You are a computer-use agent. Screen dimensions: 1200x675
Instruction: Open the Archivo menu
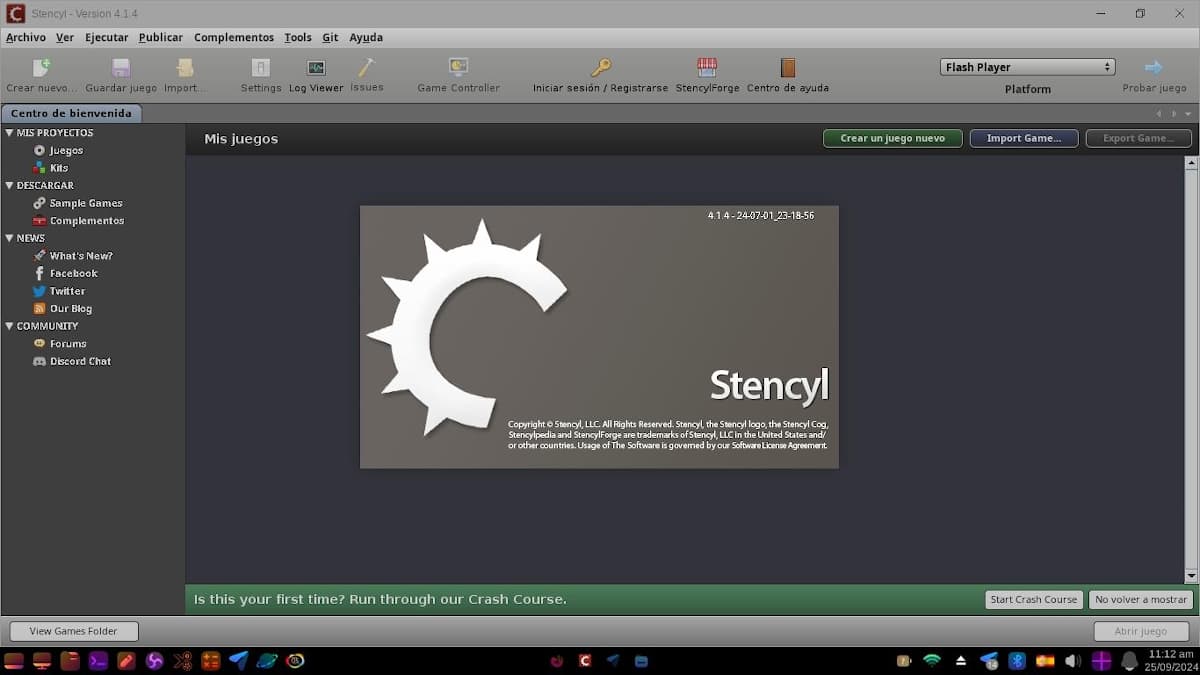[x=26, y=37]
